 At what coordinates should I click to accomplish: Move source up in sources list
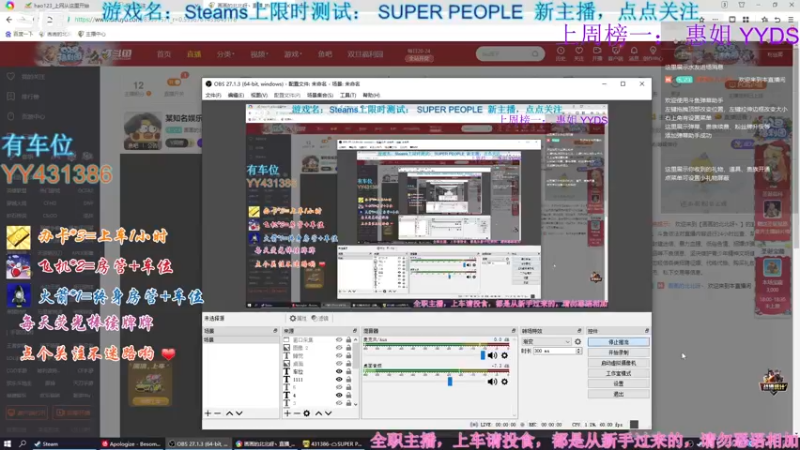click(x=318, y=413)
